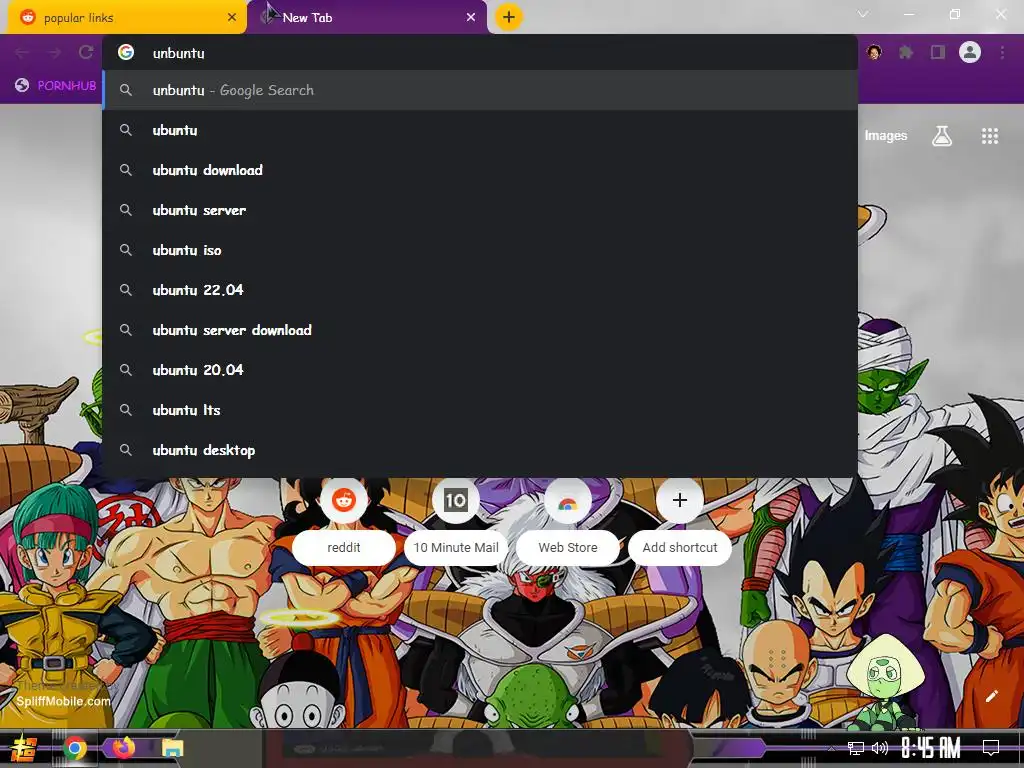Open the reddit shortcut
1024x768 pixels.
click(344, 522)
